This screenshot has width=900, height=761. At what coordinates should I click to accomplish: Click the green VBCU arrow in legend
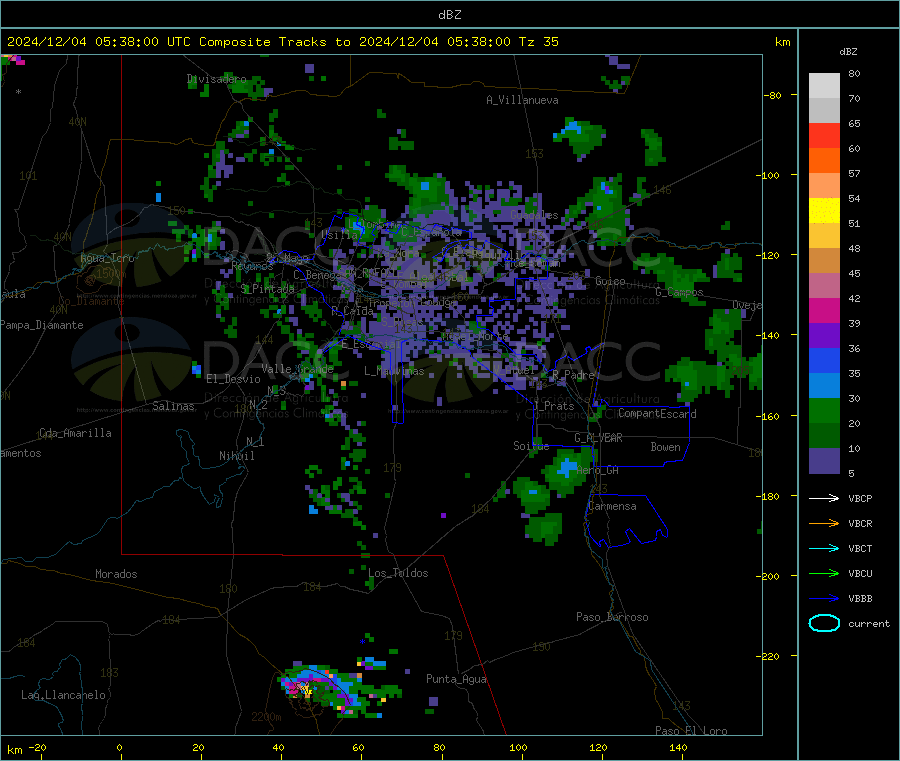point(824,573)
